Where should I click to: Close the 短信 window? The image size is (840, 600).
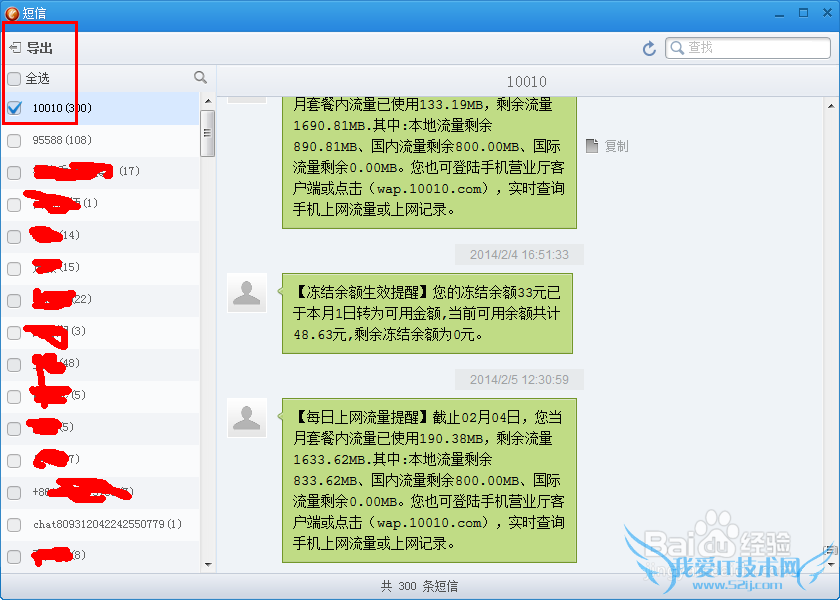[828, 13]
